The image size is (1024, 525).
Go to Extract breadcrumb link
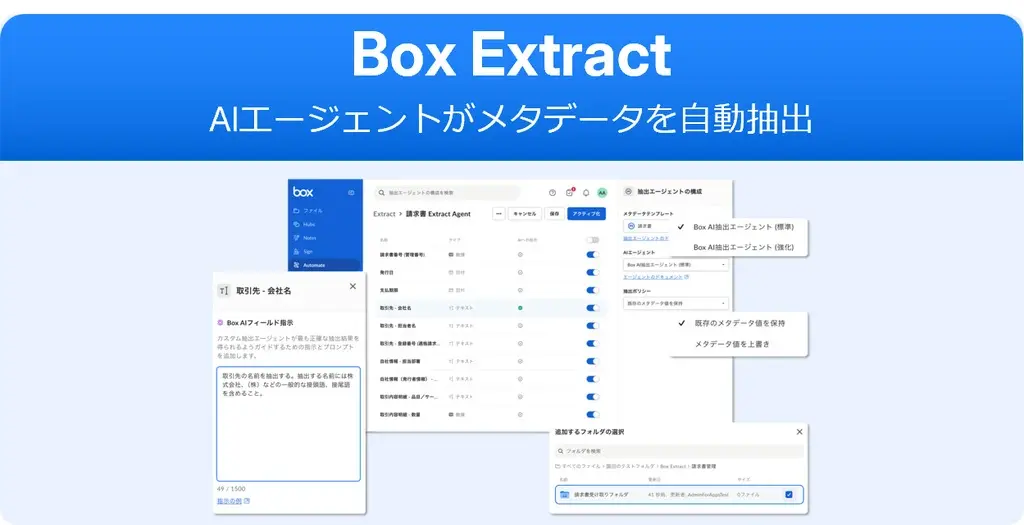pyautogui.click(x=384, y=214)
